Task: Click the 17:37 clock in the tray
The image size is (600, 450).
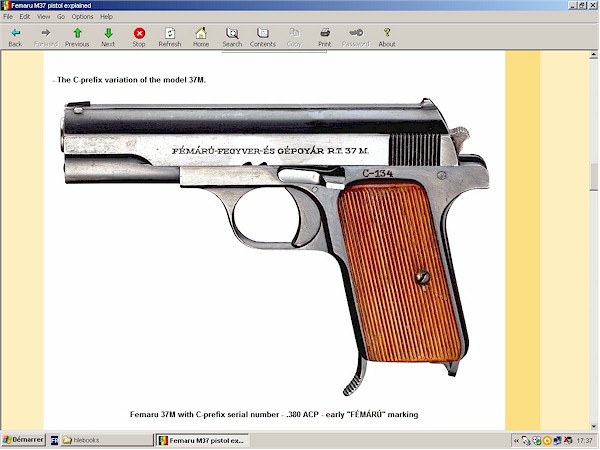Action: point(585,441)
